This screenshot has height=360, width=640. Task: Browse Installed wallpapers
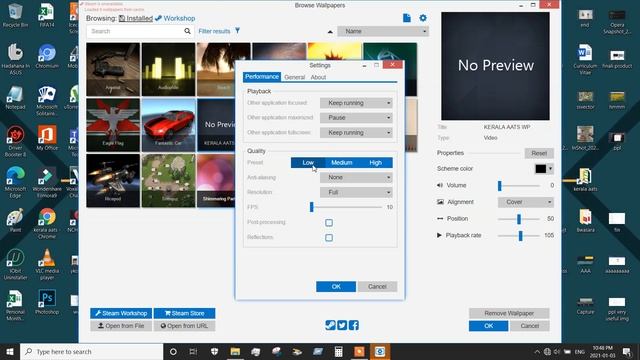pos(136,18)
